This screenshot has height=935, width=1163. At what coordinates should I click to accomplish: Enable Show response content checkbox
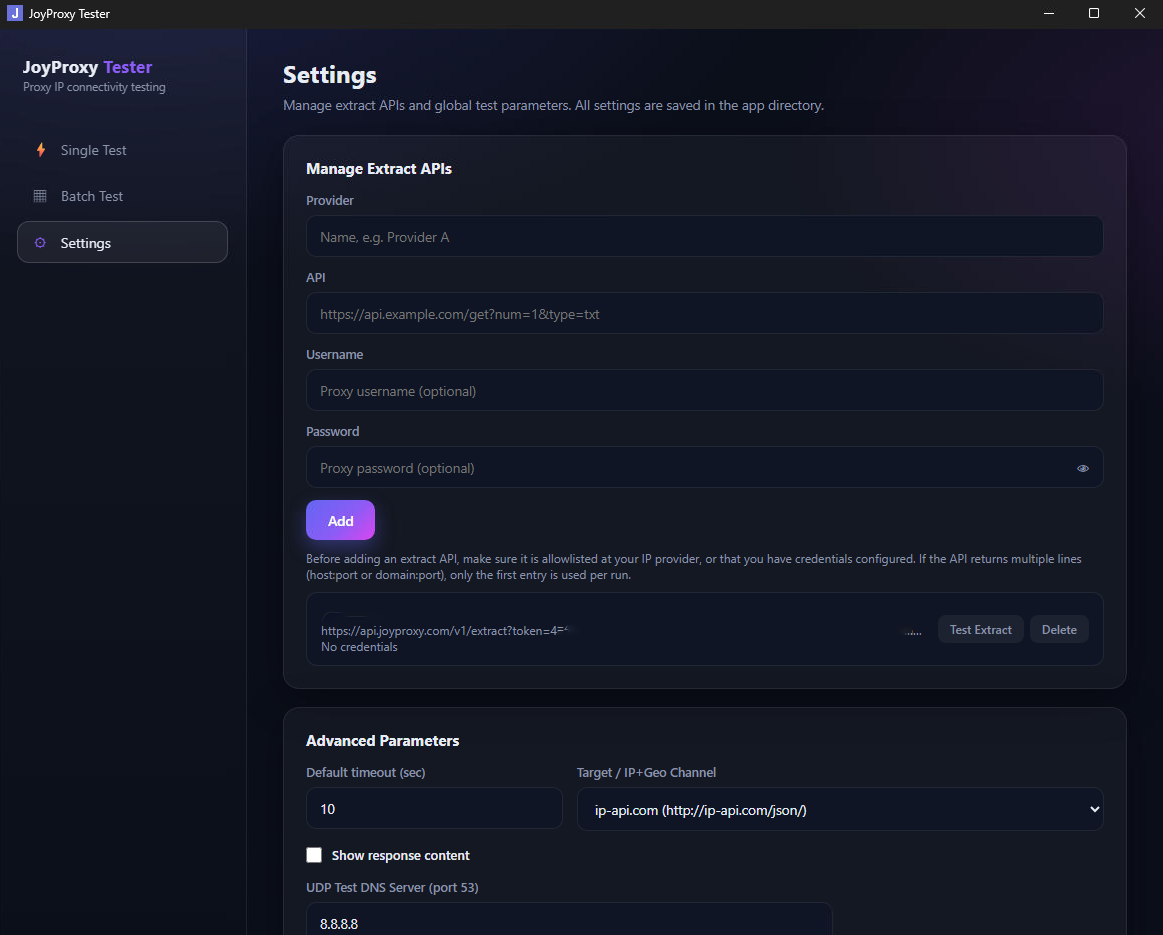(x=314, y=855)
